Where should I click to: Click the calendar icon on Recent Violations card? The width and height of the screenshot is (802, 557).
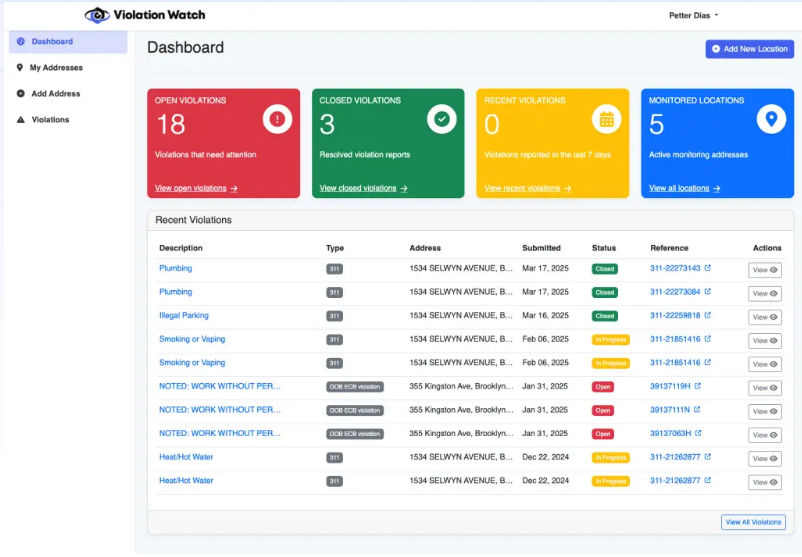pos(607,119)
